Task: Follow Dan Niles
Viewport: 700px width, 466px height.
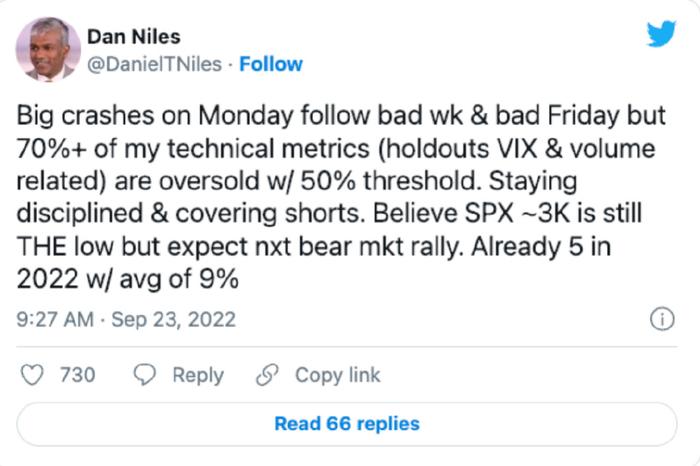Action: coord(271,64)
